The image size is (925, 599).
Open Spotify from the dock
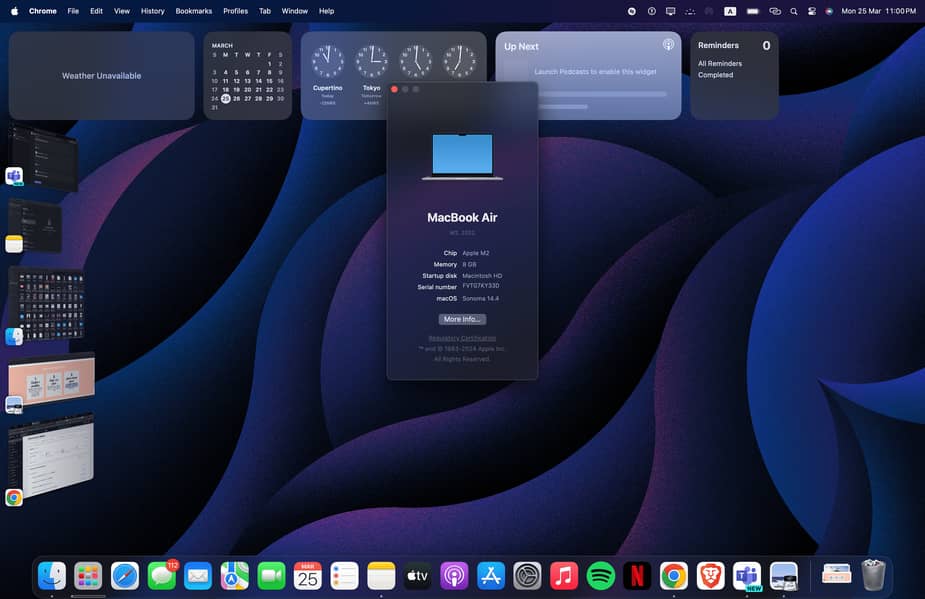600,575
